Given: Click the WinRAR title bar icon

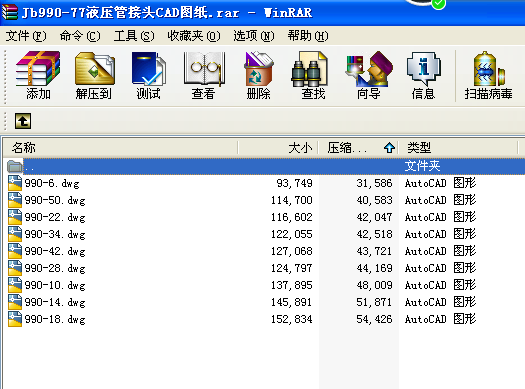Looking at the screenshot, I should 9,12.
